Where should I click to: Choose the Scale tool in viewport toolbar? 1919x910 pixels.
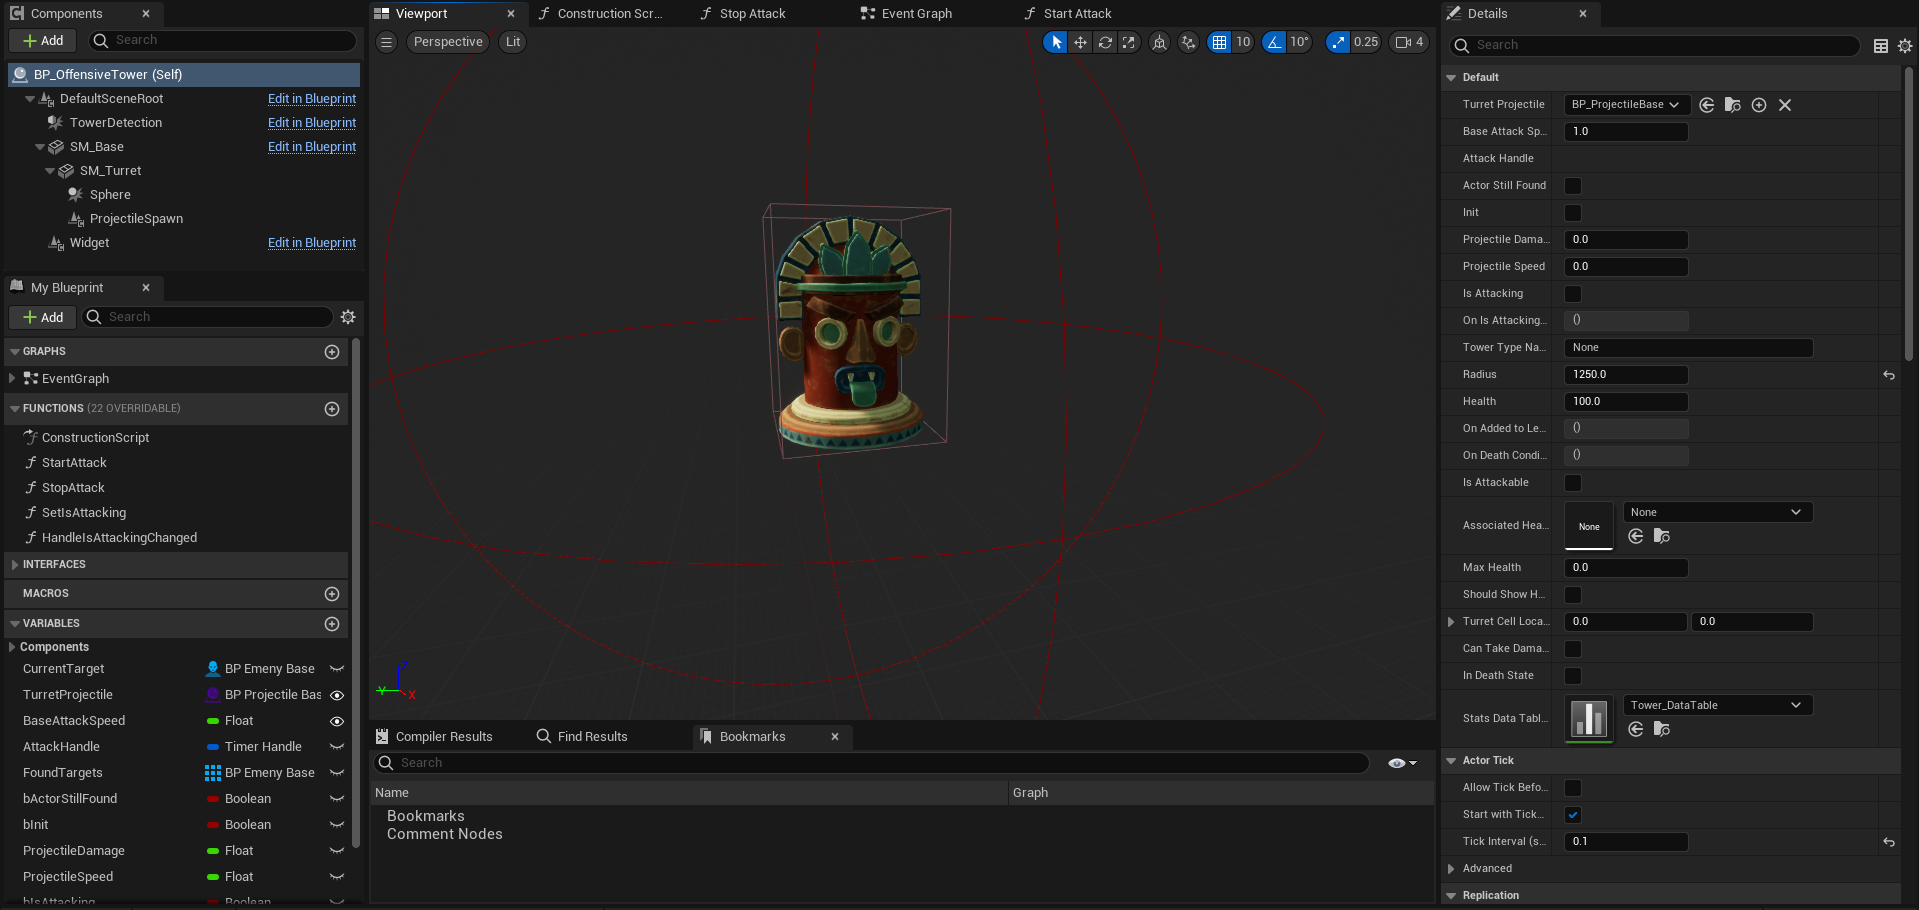point(1129,42)
